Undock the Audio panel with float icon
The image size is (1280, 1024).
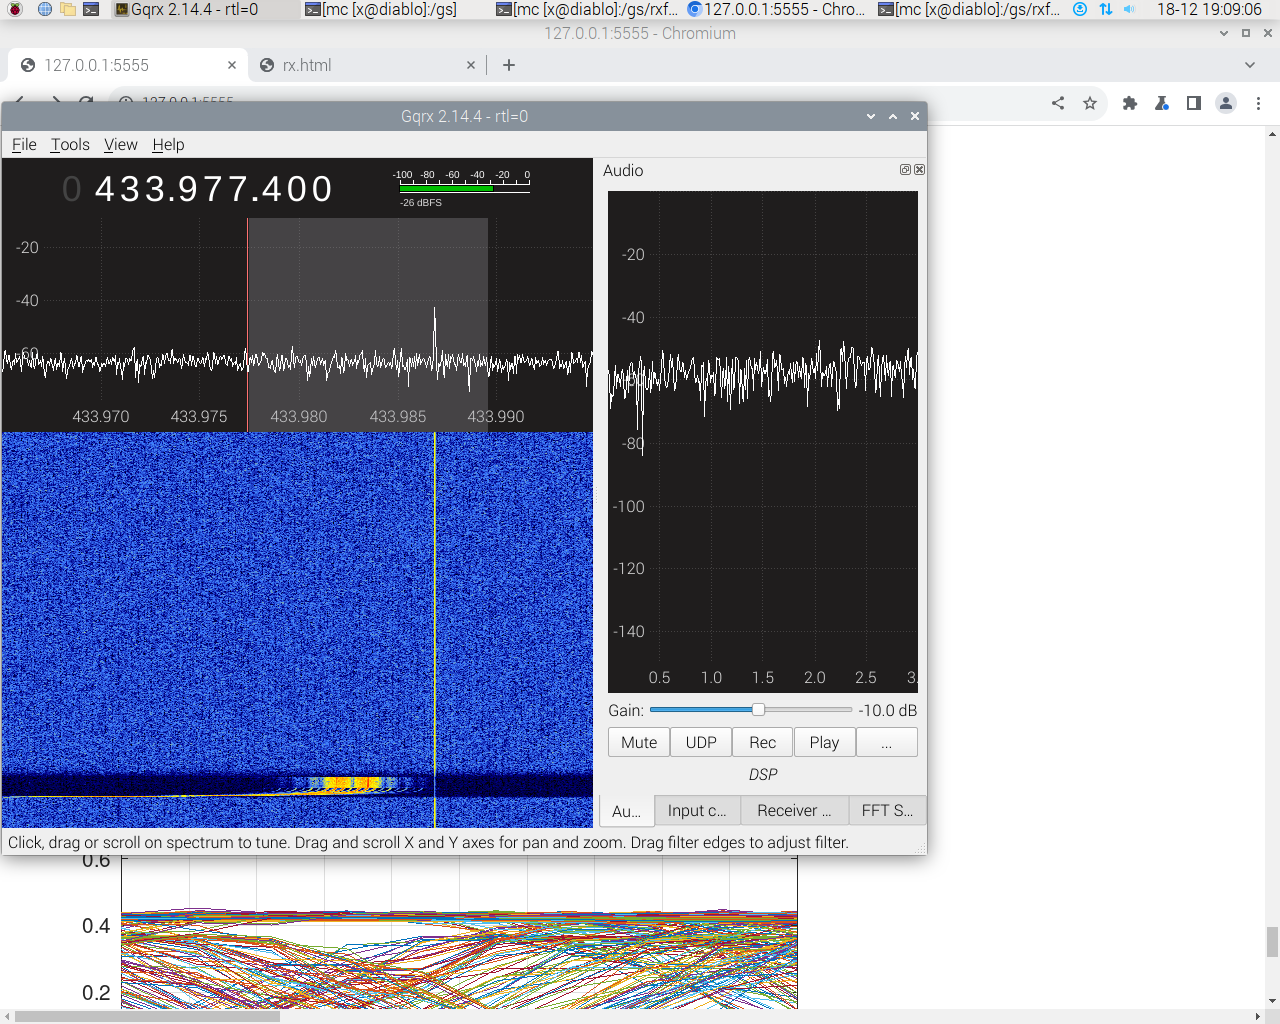pyautogui.click(x=905, y=170)
